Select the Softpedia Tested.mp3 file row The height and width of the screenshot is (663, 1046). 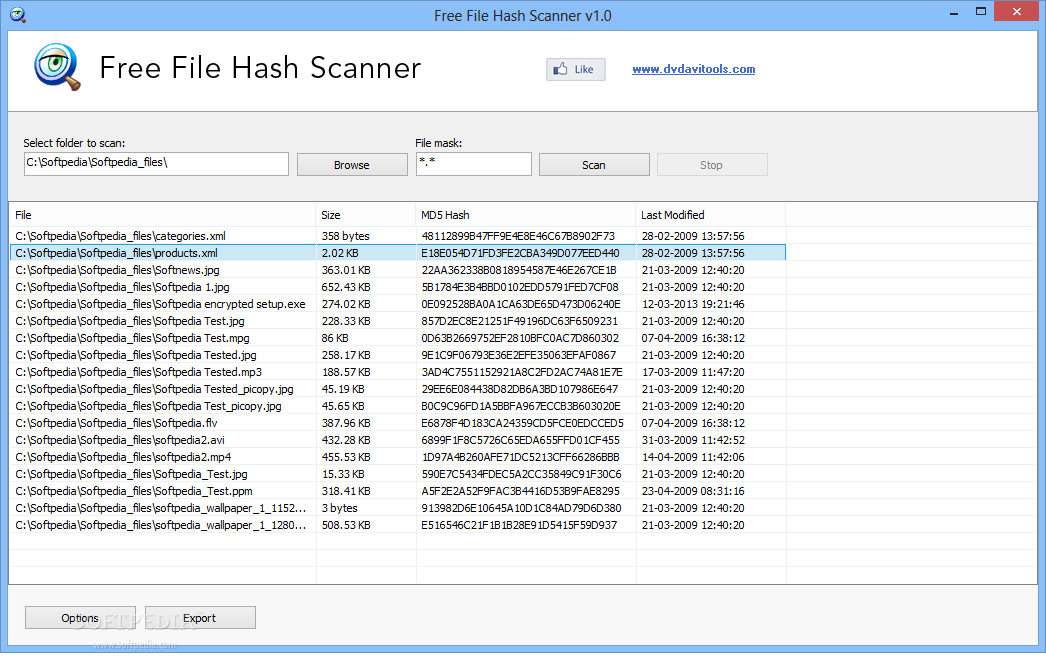pos(398,372)
